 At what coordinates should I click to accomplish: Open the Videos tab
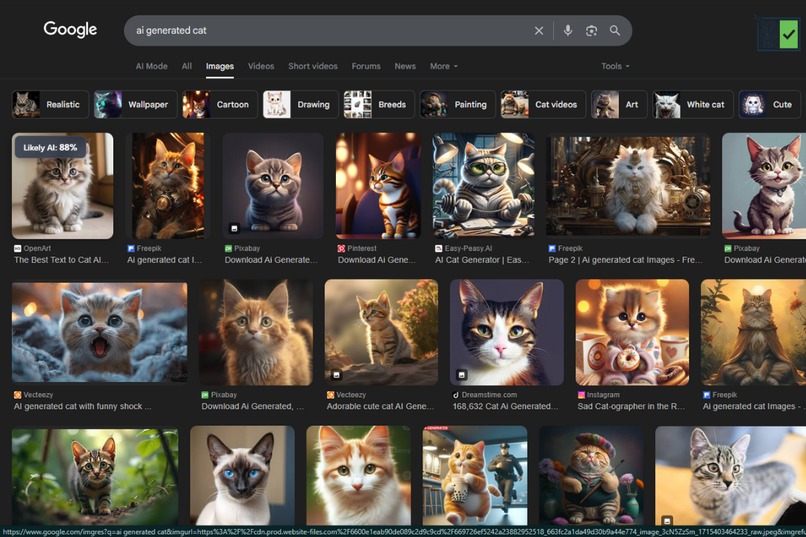pos(261,66)
